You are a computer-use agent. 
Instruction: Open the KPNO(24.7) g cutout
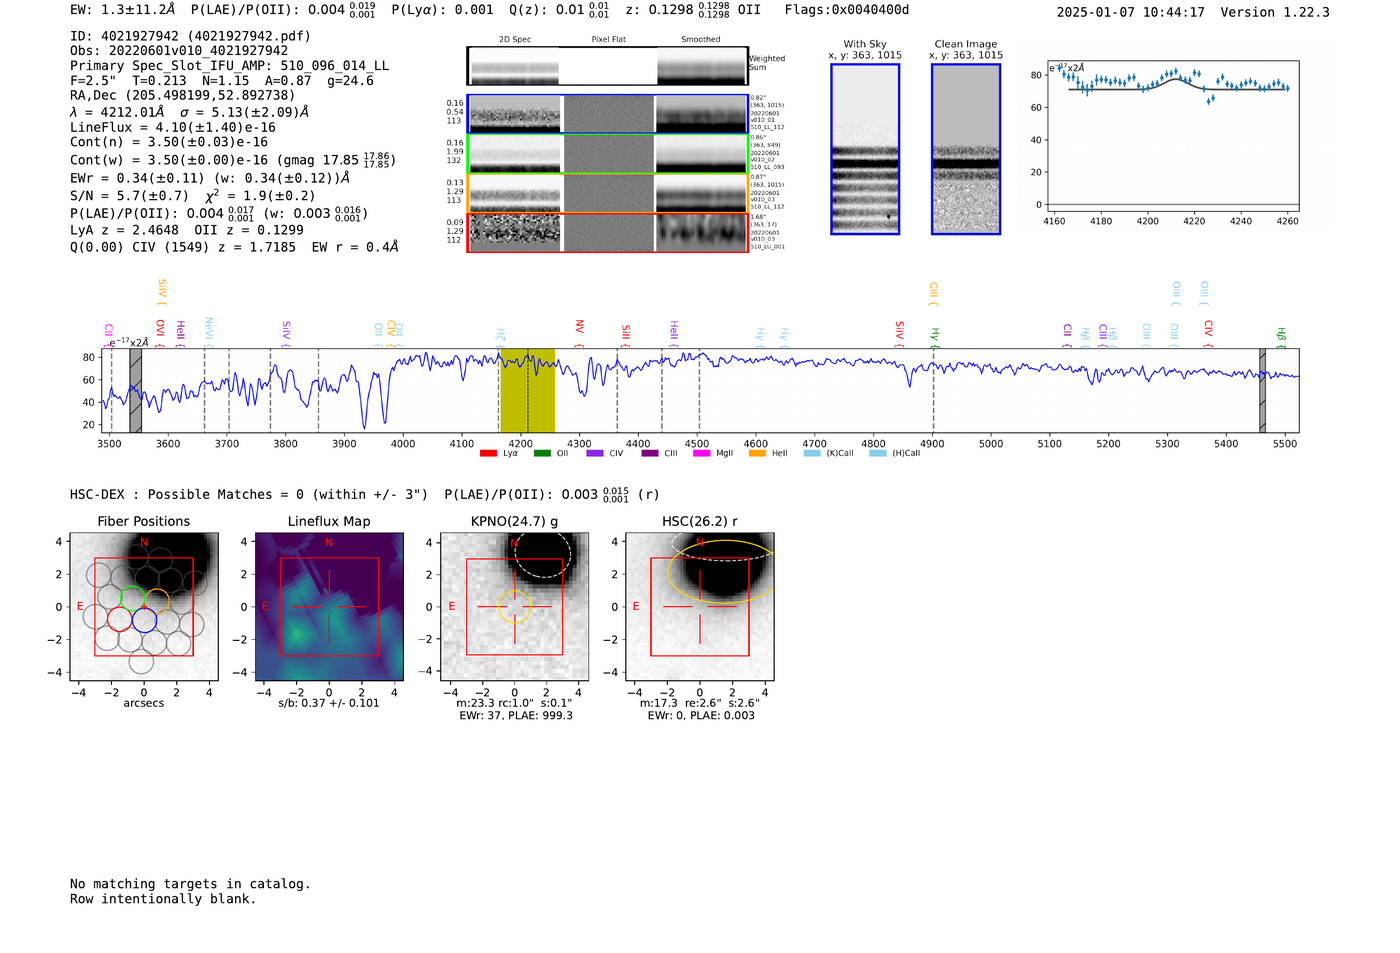515,607
